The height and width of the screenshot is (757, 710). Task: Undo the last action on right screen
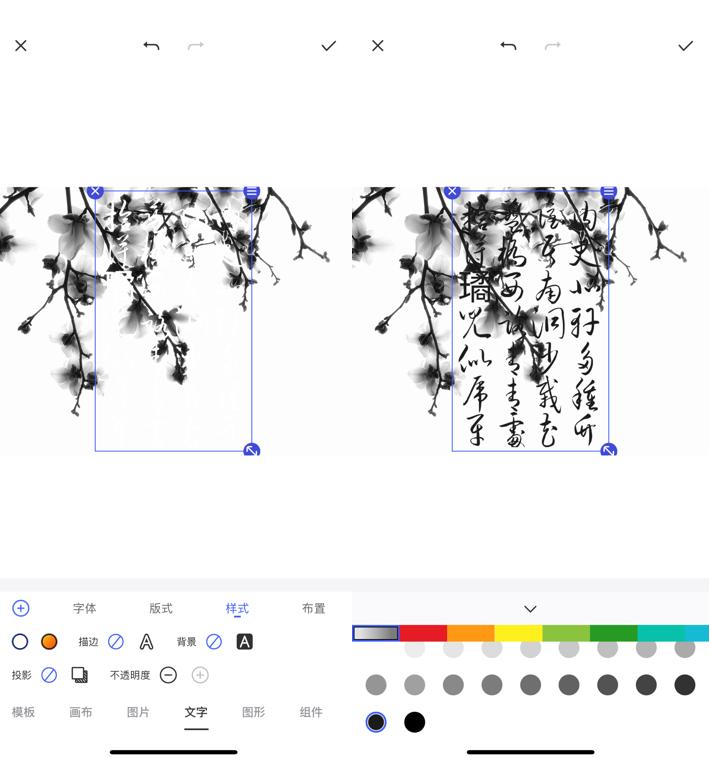[x=508, y=46]
